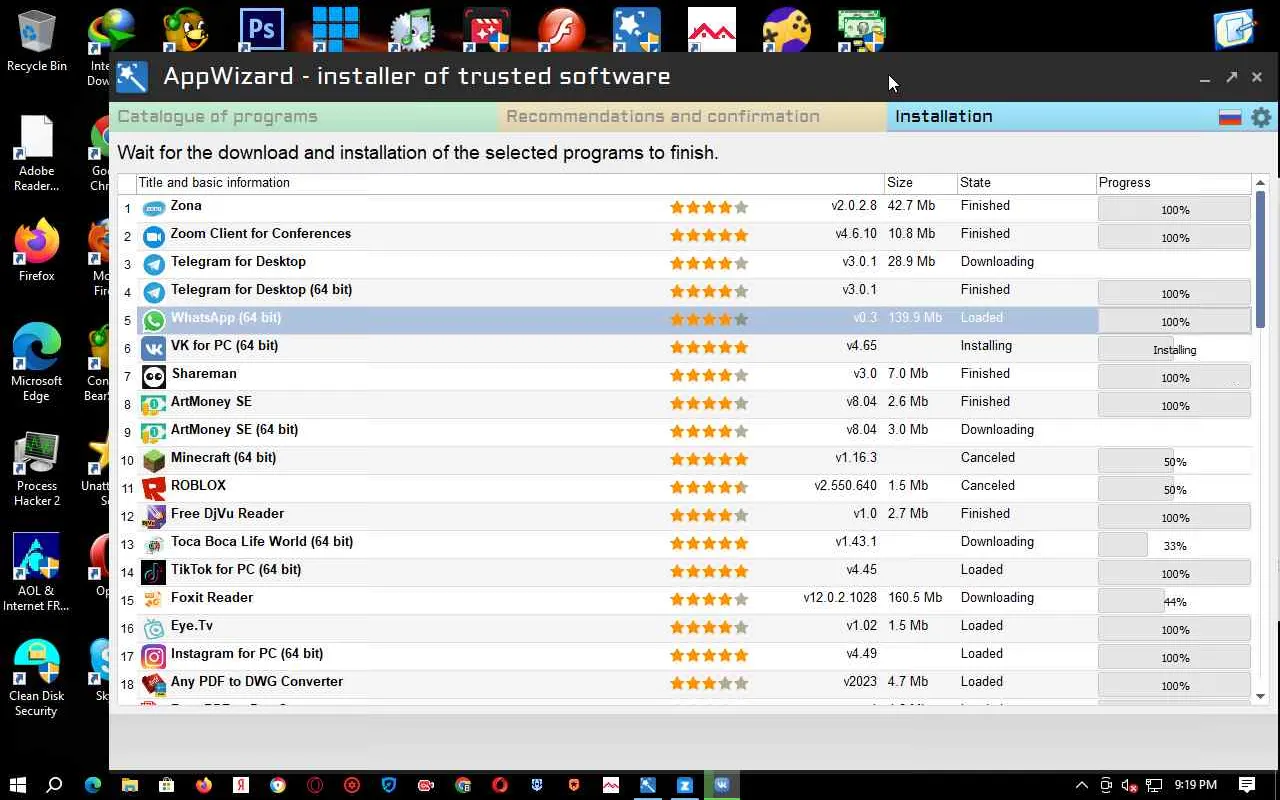This screenshot has width=1280, height=800.
Task: Select the "ArtMoney SE" 2.6 Mb row title
Action: tap(211, 402)
